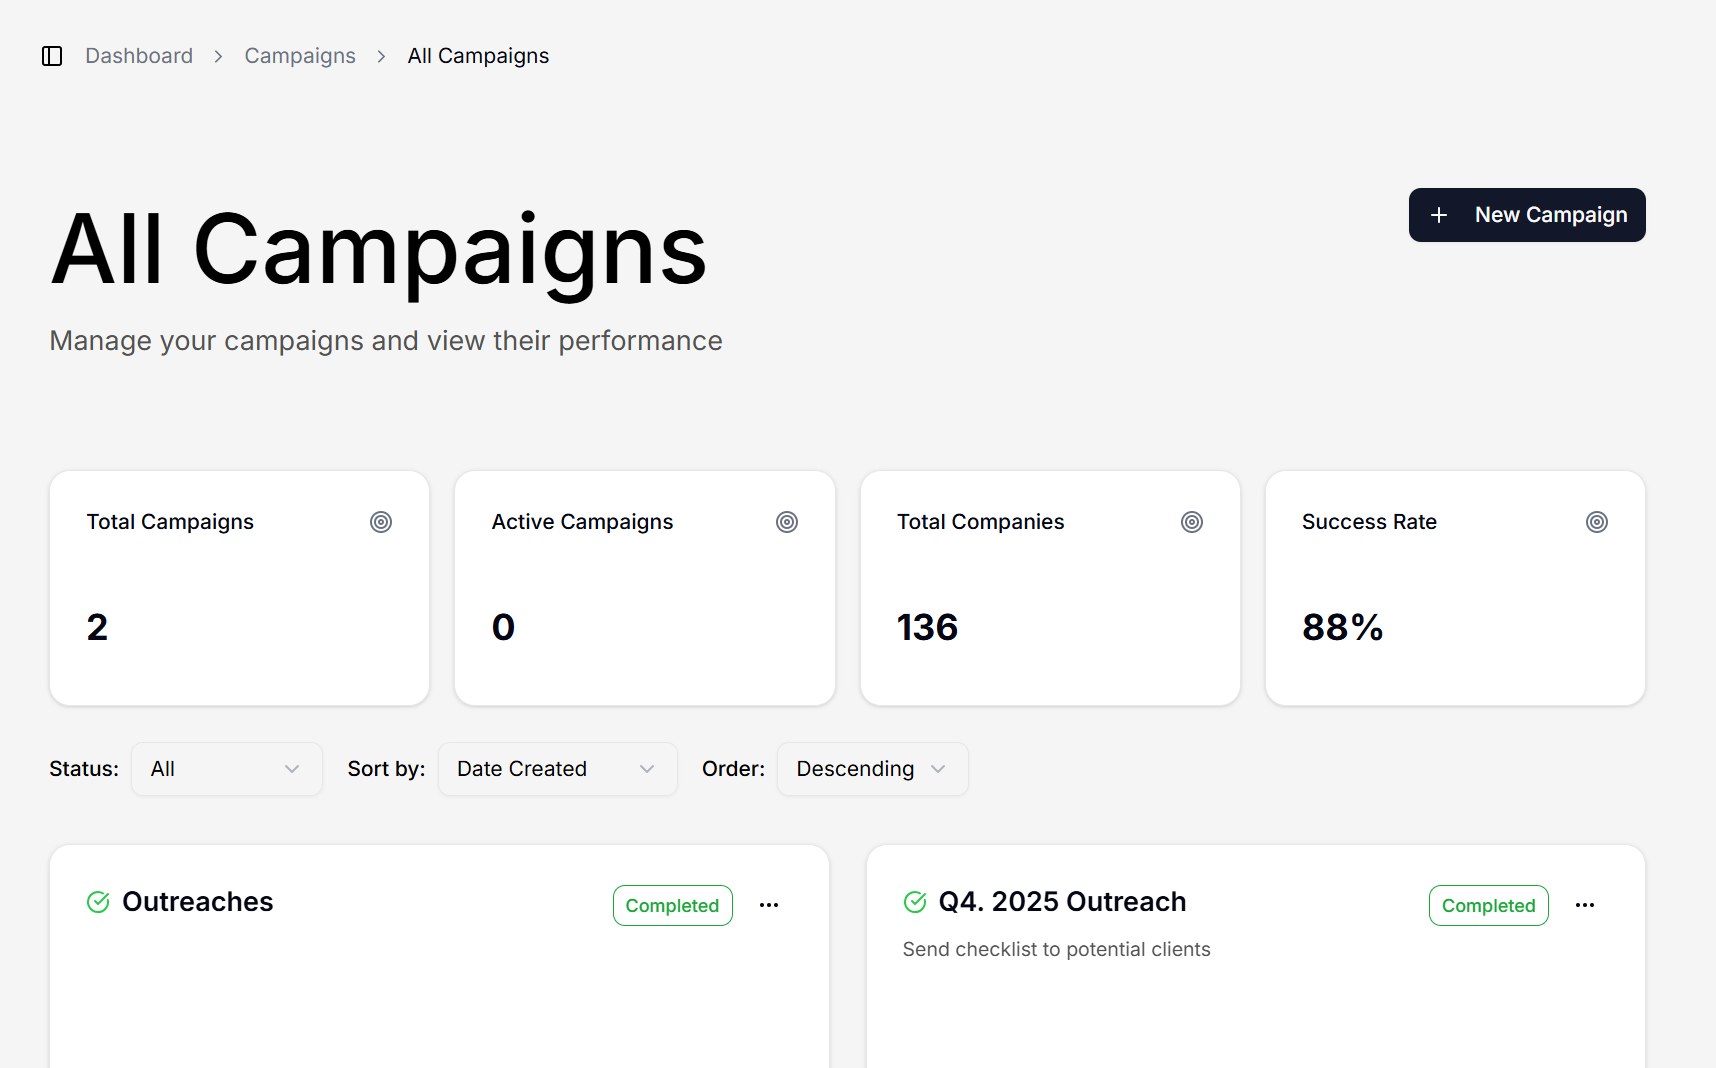Navigate to Dashboard via breadcrumb
1716x1068 pixels.
pyautogui.click(x=139, y=56)
